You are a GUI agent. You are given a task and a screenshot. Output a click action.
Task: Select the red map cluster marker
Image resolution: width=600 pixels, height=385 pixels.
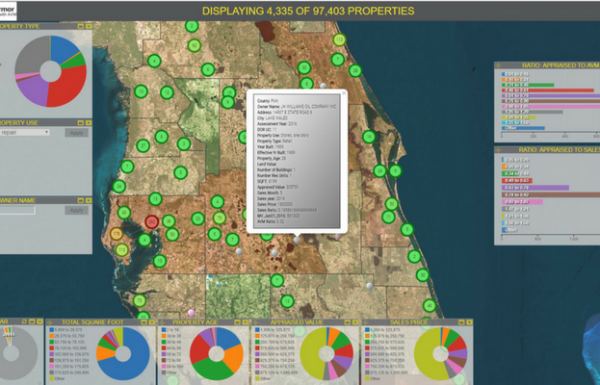(152, 222)
